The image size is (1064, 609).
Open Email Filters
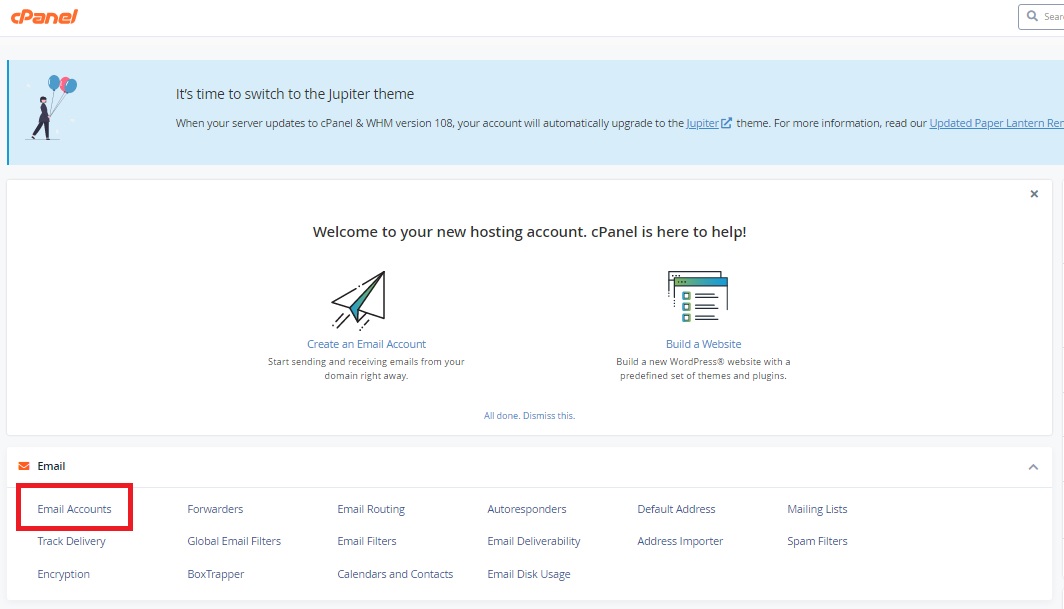coord(366,541)
